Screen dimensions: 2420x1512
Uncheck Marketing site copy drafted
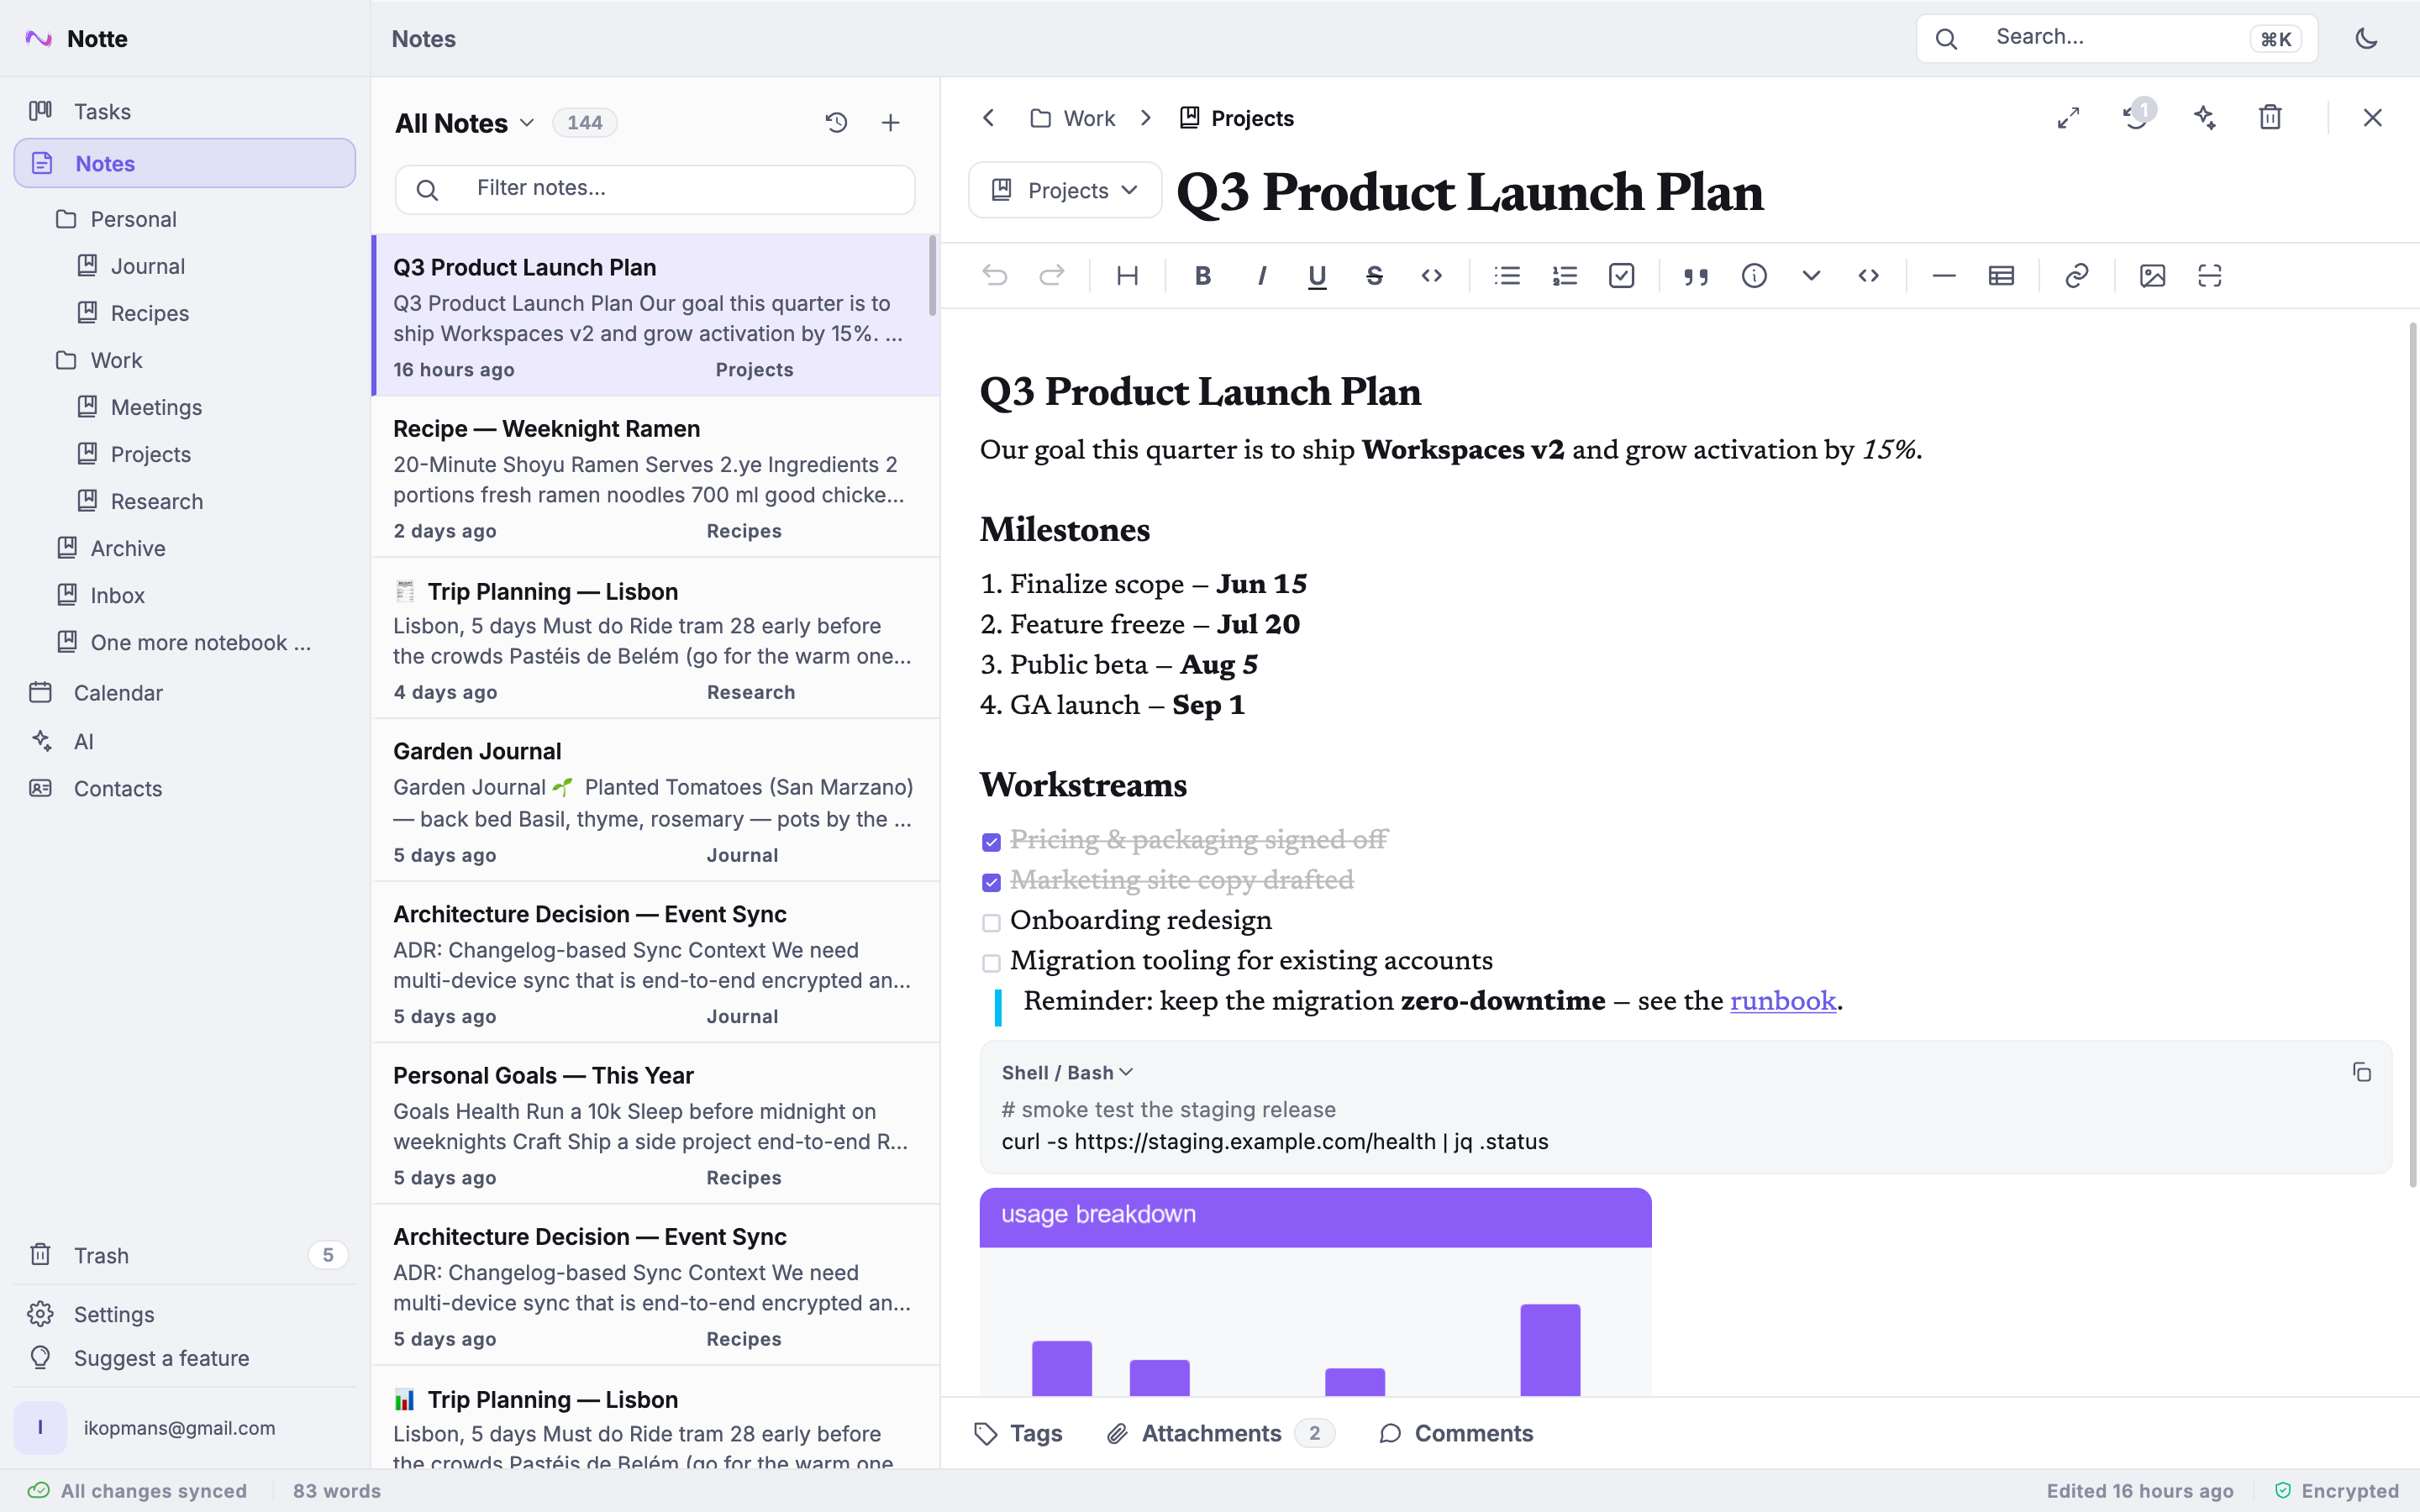coord(991,882)
